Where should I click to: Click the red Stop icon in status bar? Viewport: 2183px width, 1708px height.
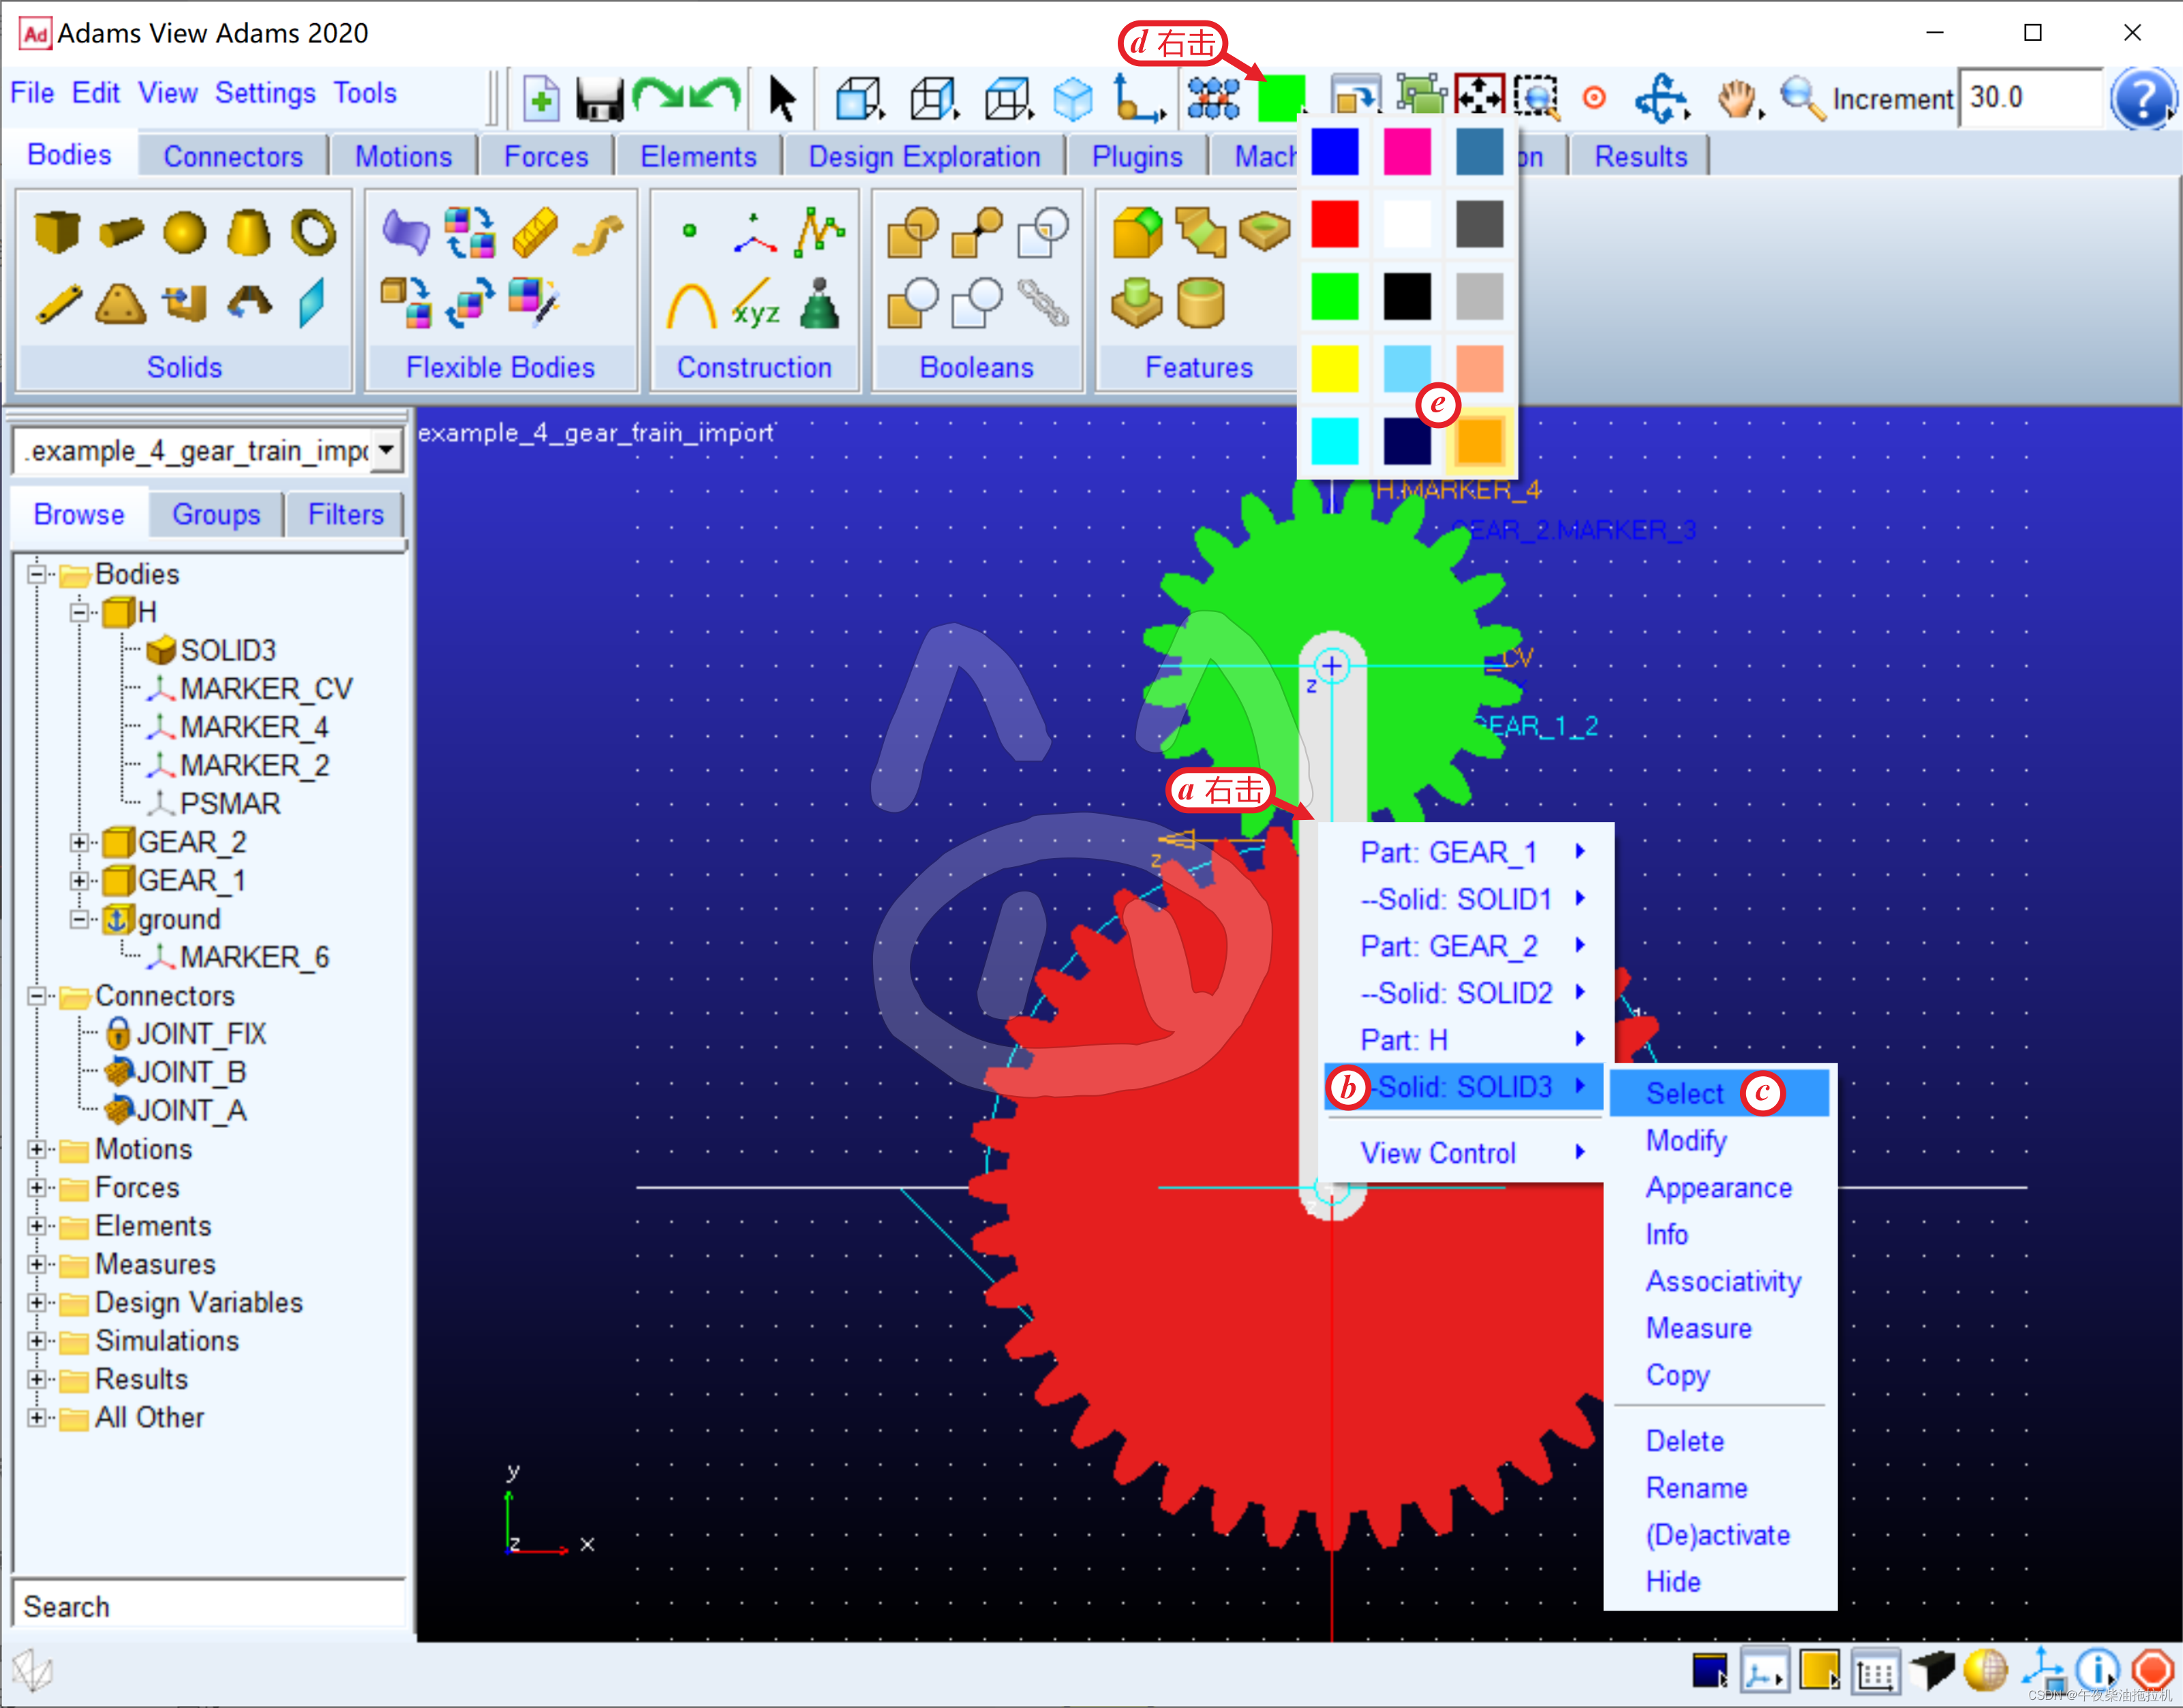(2153, 1669)
